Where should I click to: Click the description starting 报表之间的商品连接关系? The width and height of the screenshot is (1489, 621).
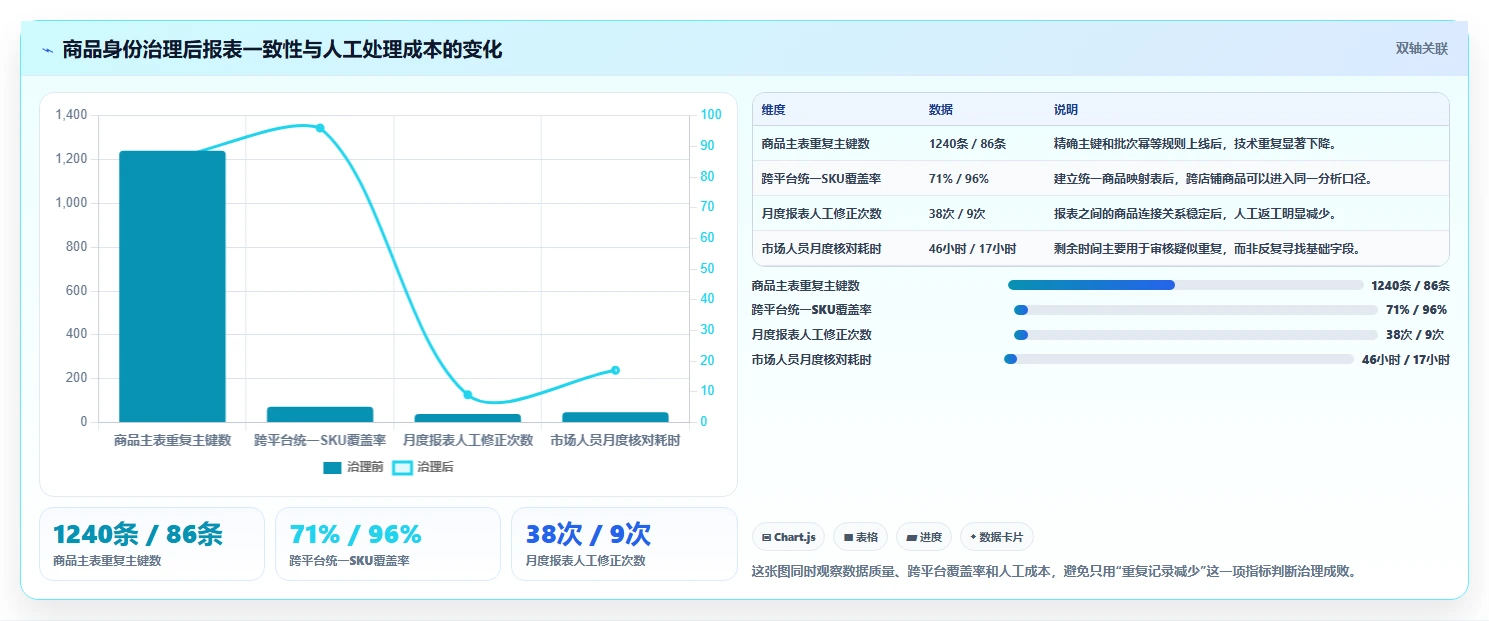click(x=1195, y=214)
